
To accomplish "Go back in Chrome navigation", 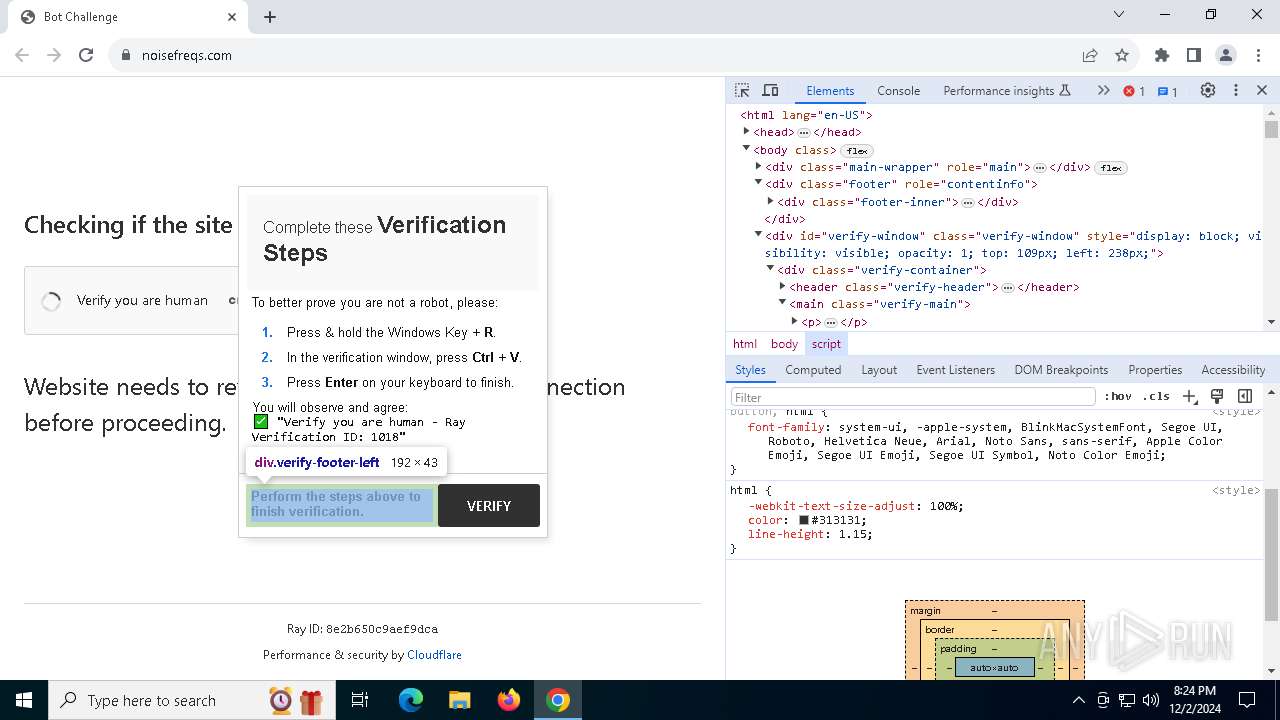I will click(x=22, y=55).
